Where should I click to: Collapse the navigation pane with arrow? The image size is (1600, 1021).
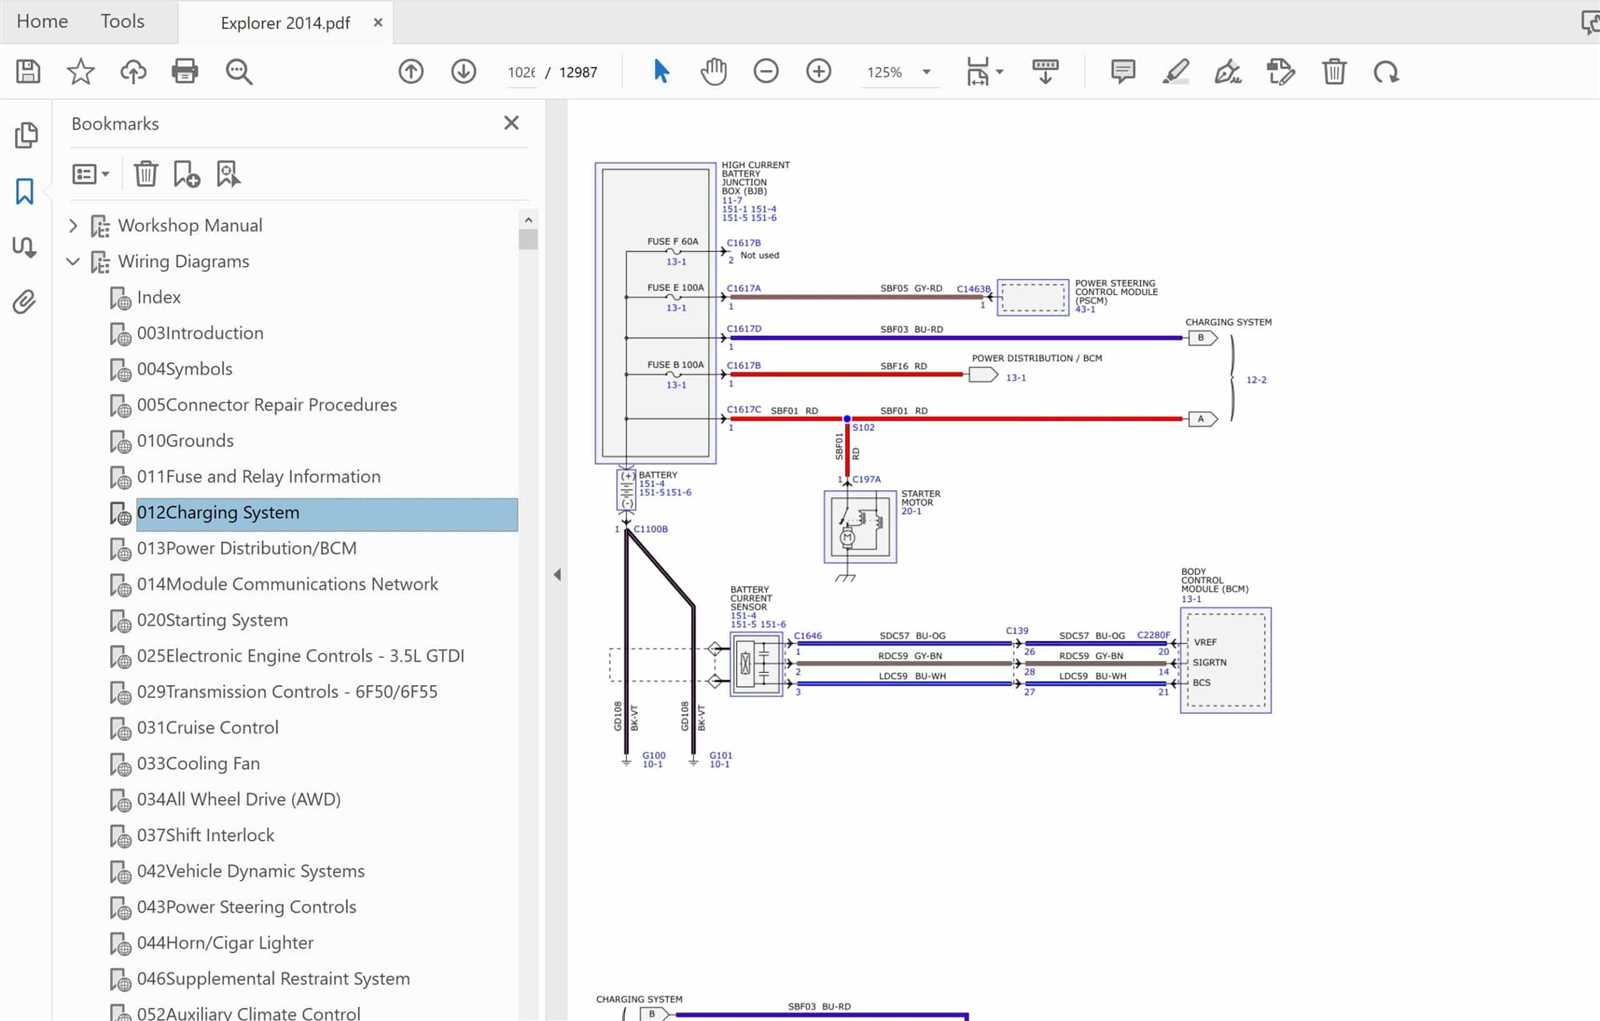(x=557, y=574)
